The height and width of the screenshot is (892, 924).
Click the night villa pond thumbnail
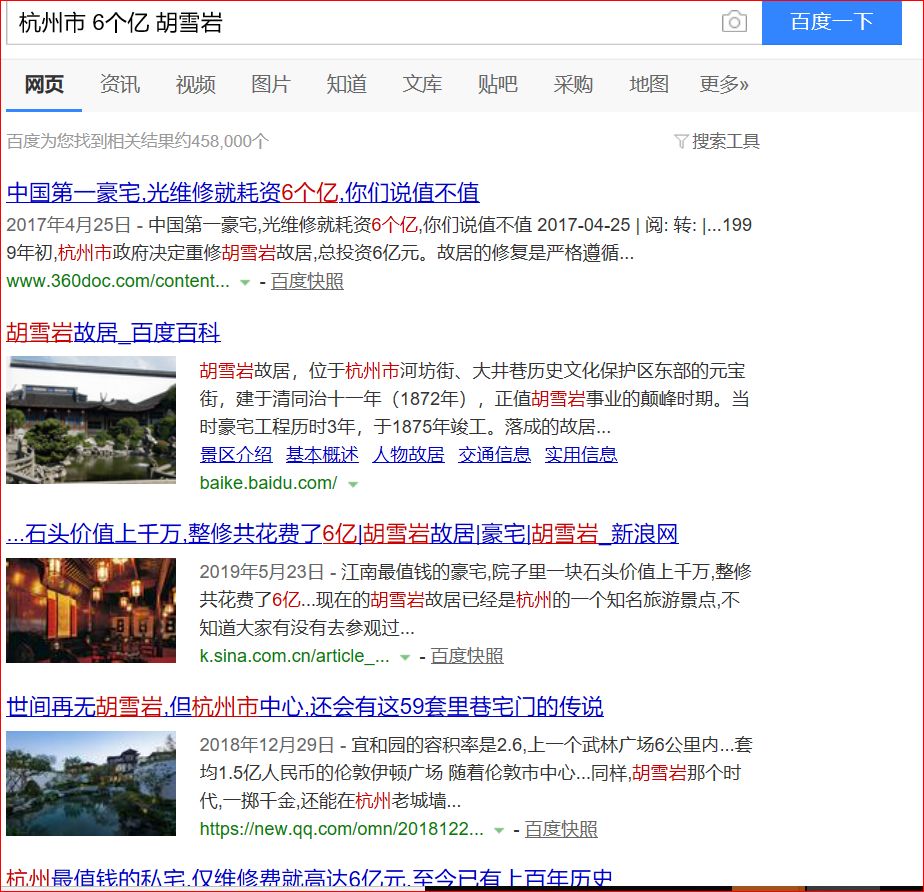91,784
